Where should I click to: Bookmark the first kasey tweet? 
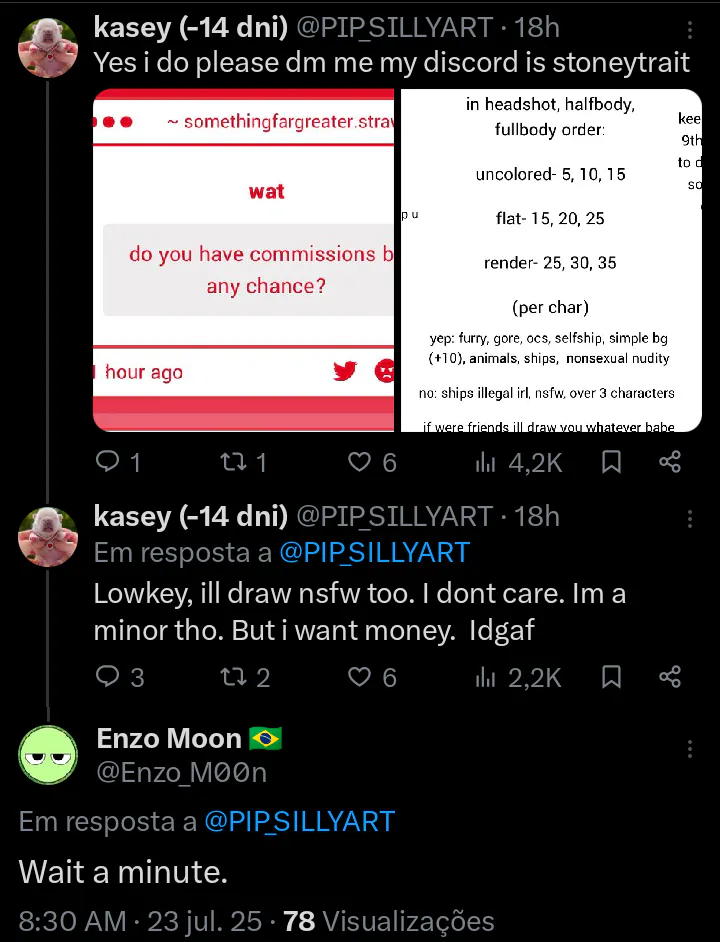point(611,462)
